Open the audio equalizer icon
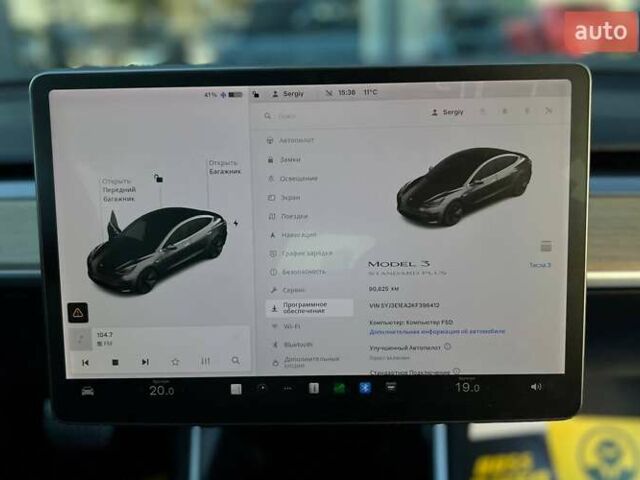Image resolution: width=640 pixels, height=480 pixels. [x=205, y=361]
